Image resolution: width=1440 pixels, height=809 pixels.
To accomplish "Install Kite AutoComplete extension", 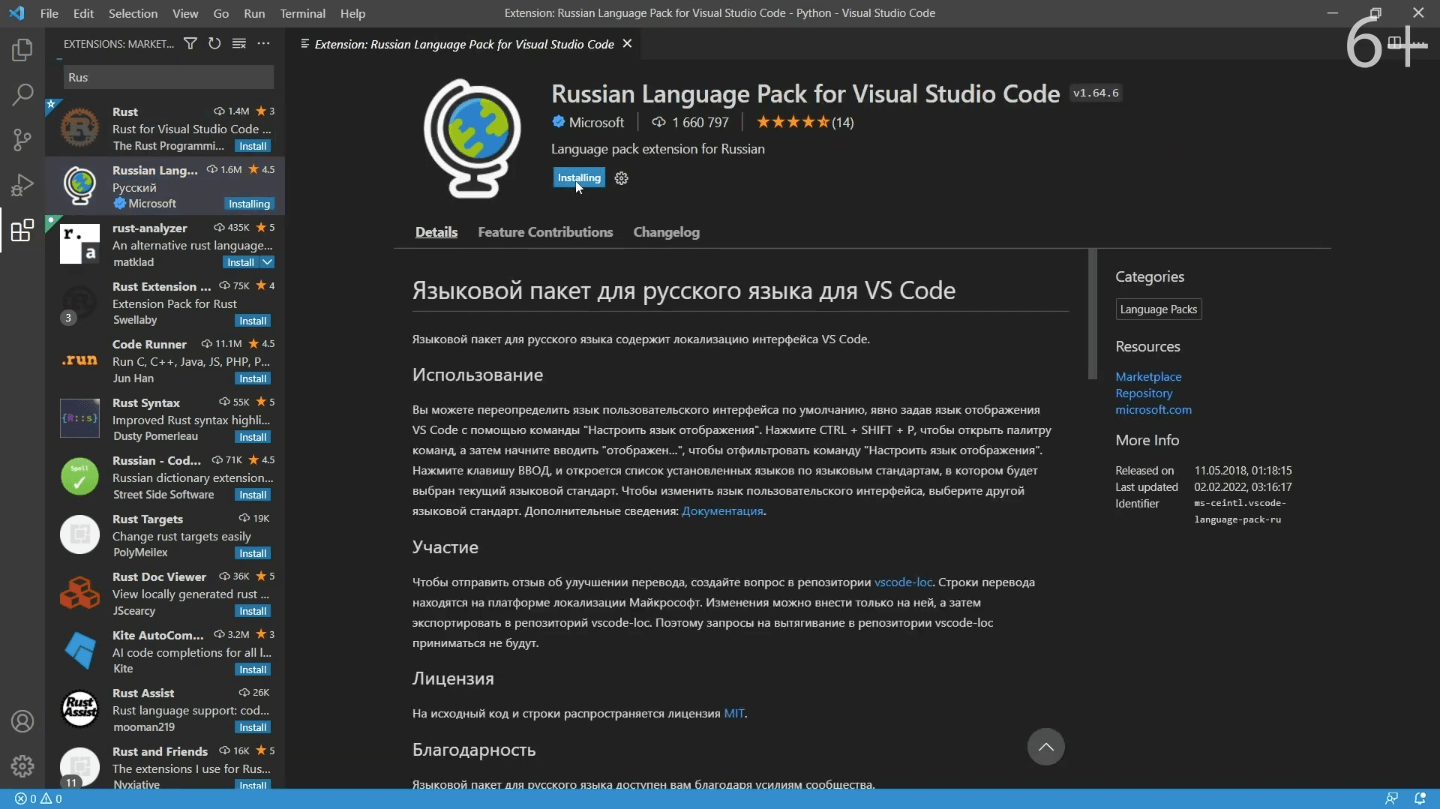I will (253, 670).
